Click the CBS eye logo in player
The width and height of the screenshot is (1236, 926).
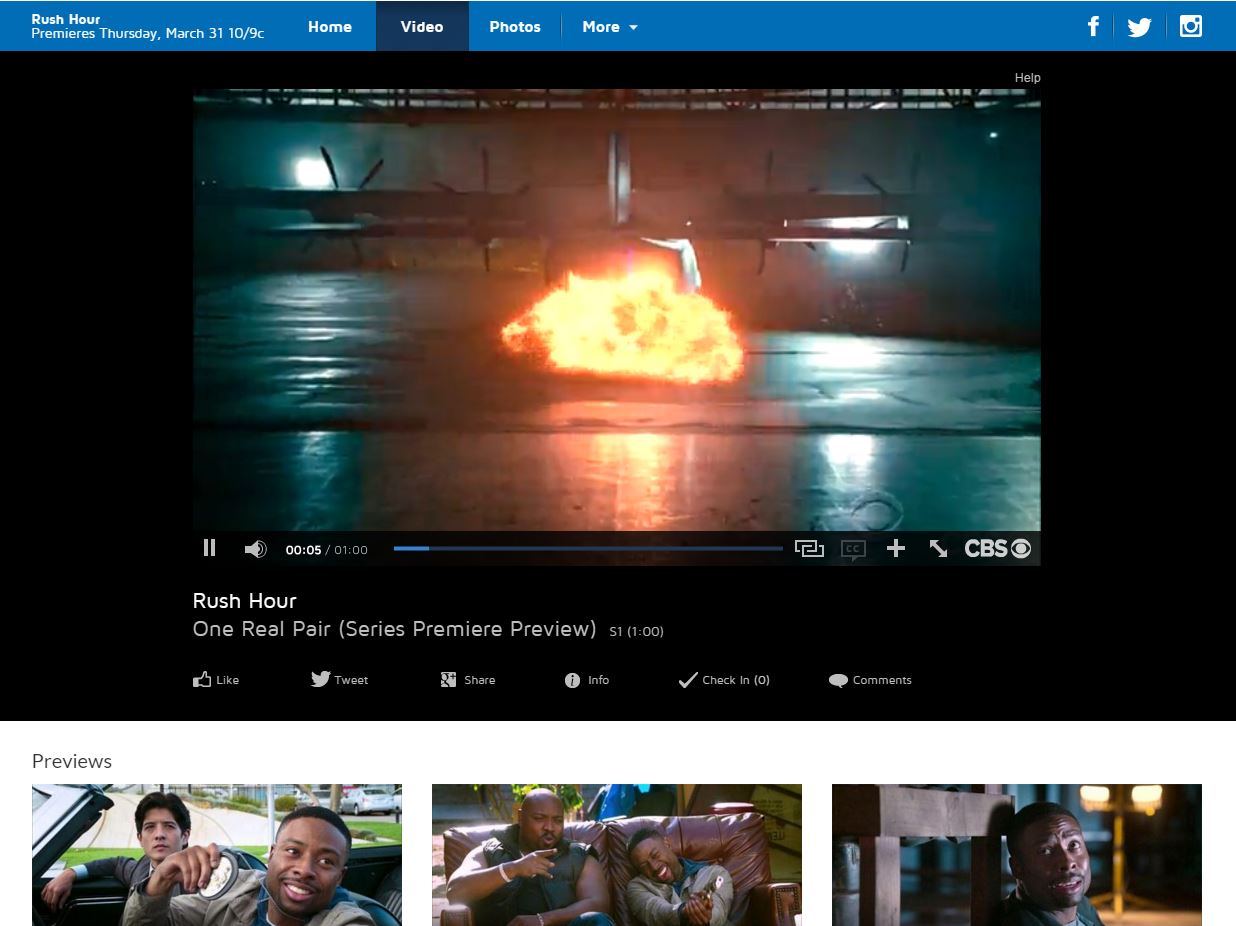coord(997,548)
